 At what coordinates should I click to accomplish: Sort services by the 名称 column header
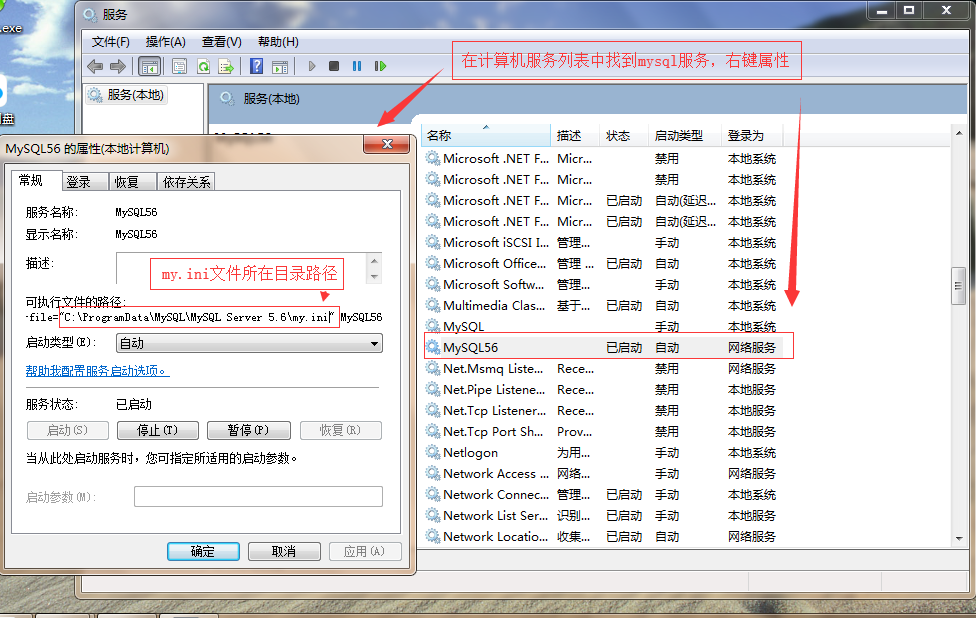(486, 135)
